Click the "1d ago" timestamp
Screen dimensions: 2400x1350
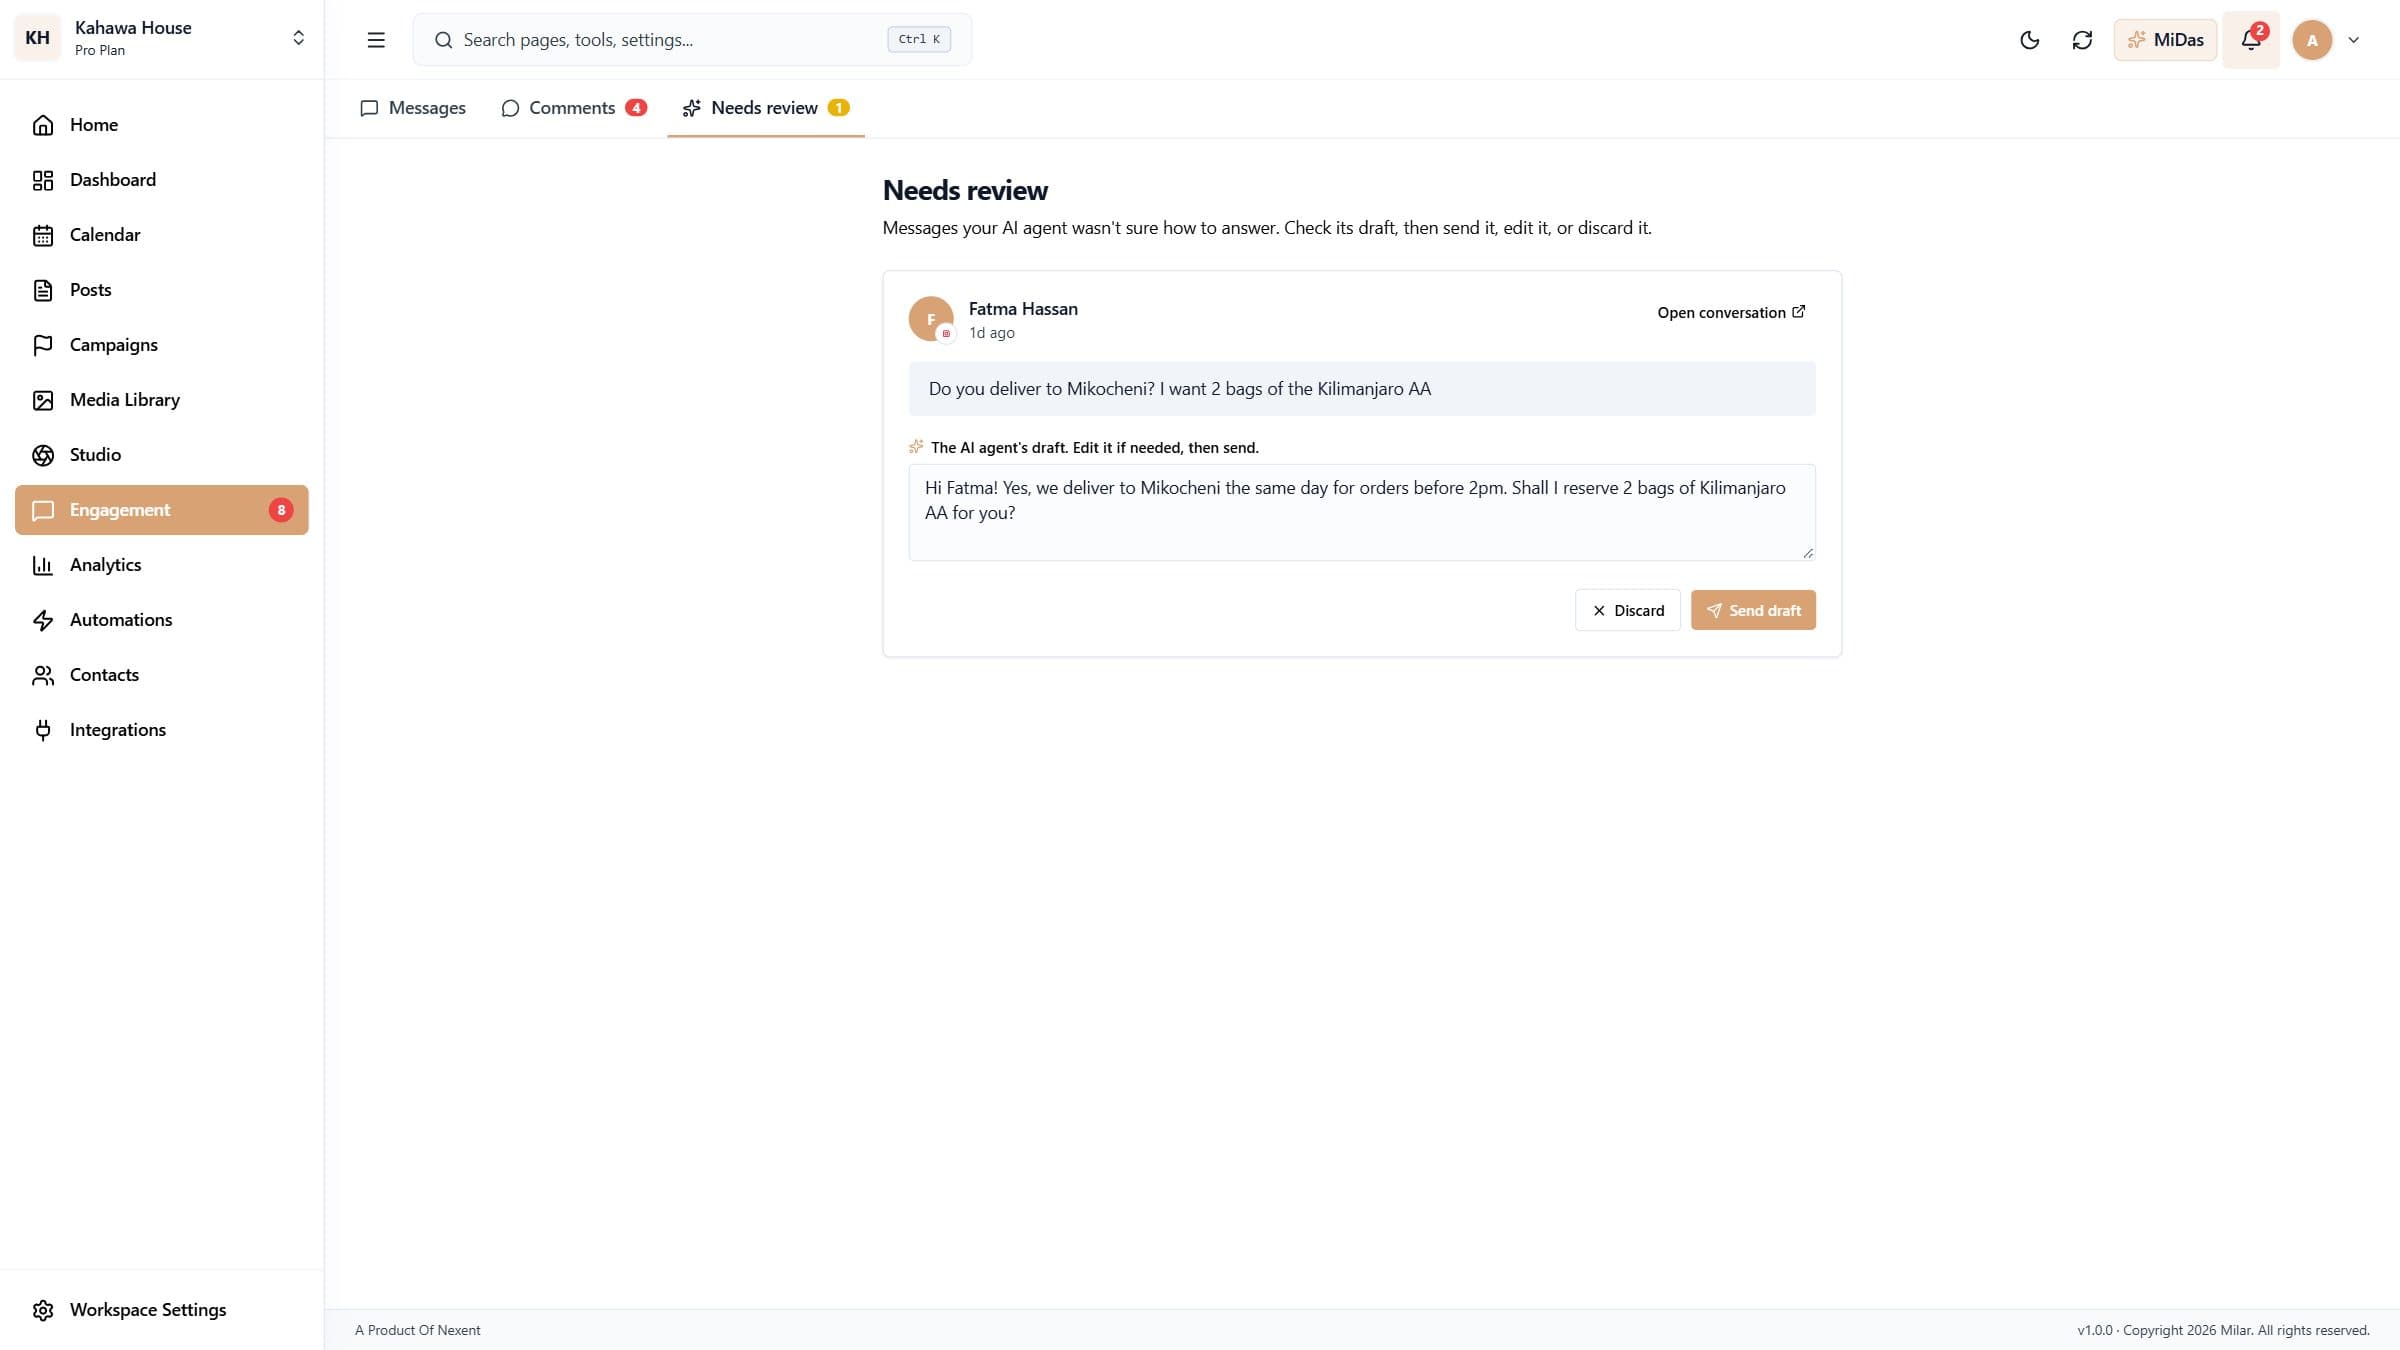[x=992, y=333]
